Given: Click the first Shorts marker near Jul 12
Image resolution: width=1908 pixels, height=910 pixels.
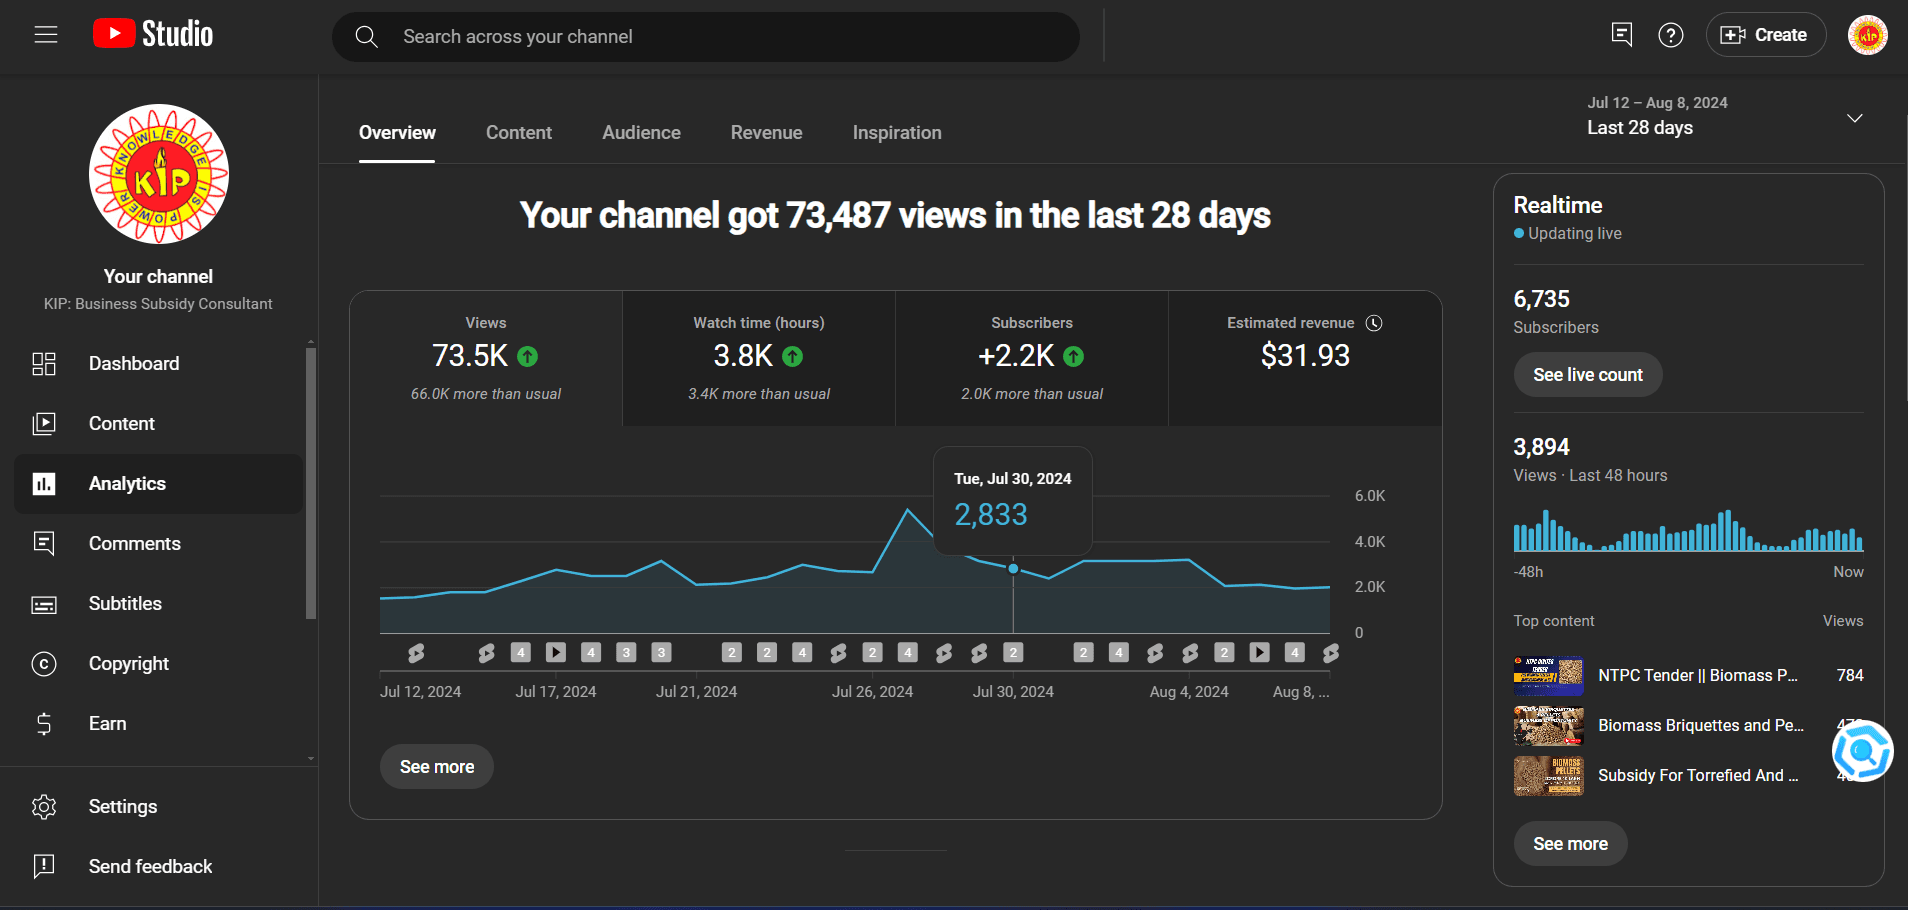Looking at the screenshot, I should click(416, 653).
